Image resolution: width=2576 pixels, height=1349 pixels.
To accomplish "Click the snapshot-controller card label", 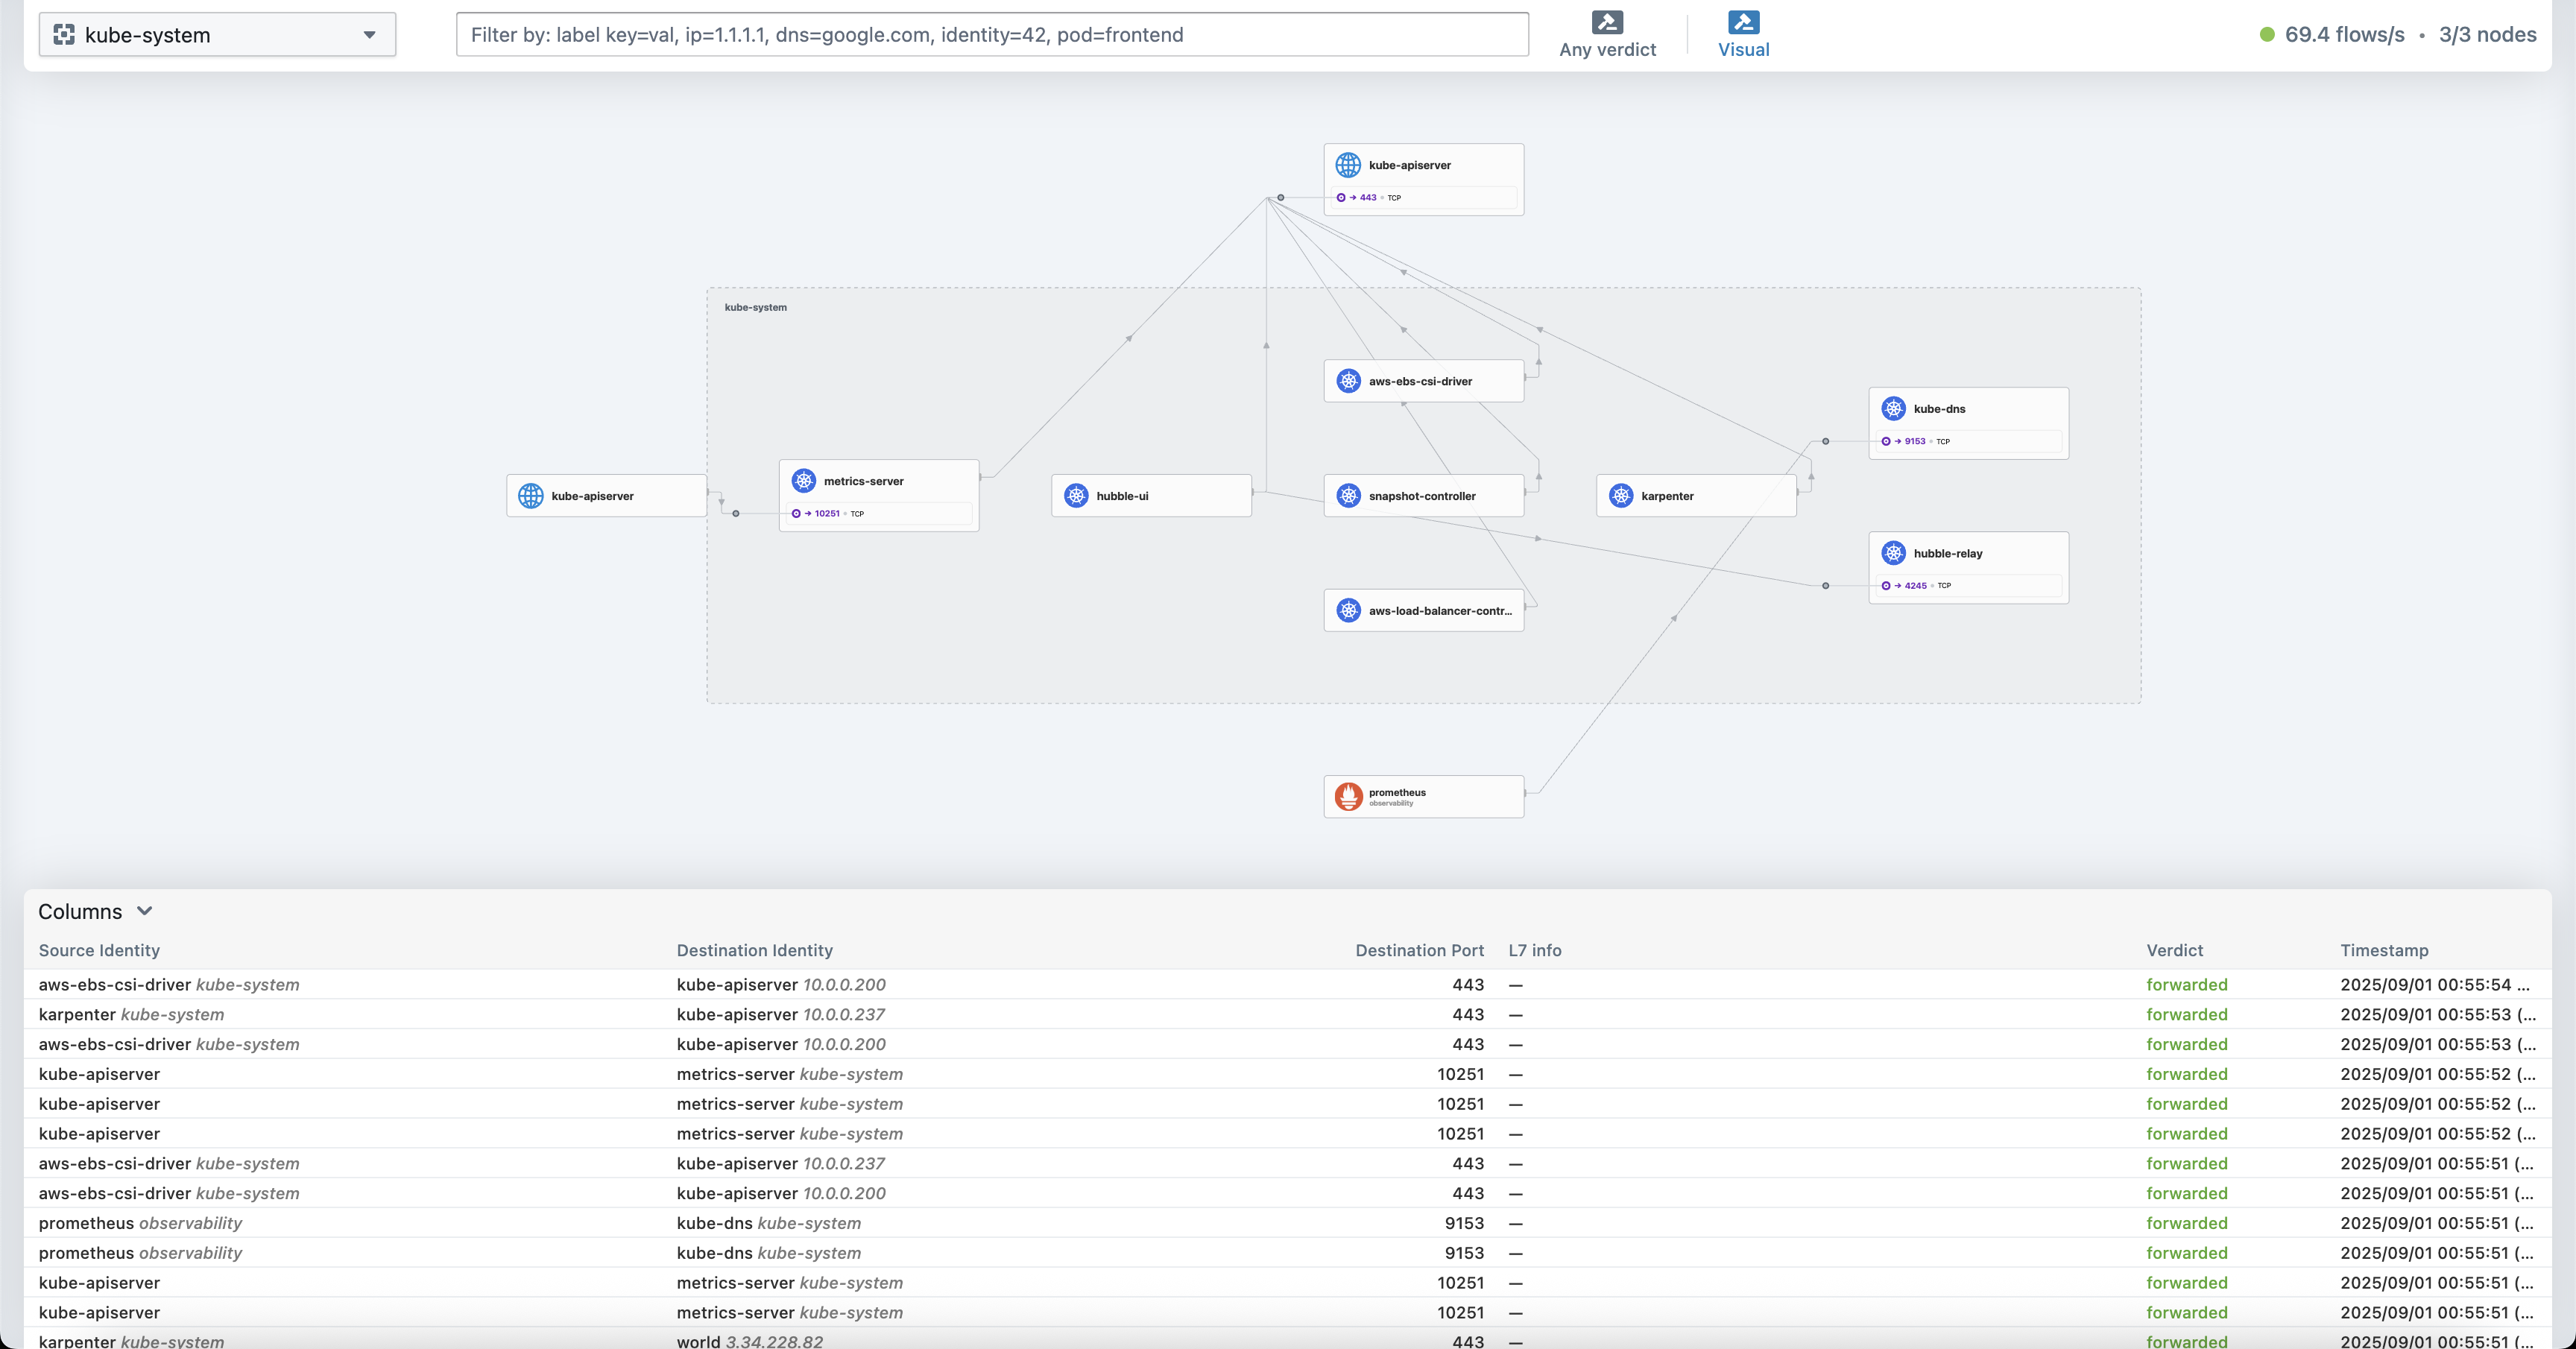I will tap(1422, 497).
